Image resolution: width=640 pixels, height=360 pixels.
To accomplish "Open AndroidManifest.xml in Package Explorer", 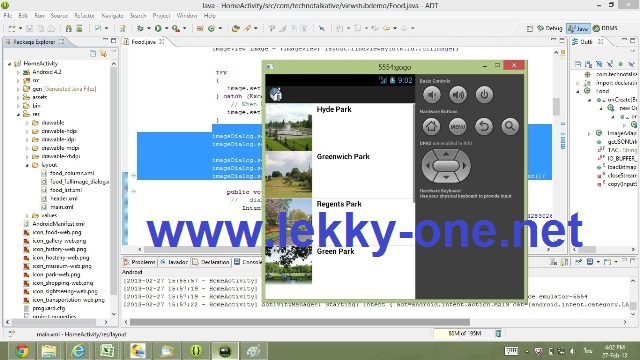I will [58, 224].
